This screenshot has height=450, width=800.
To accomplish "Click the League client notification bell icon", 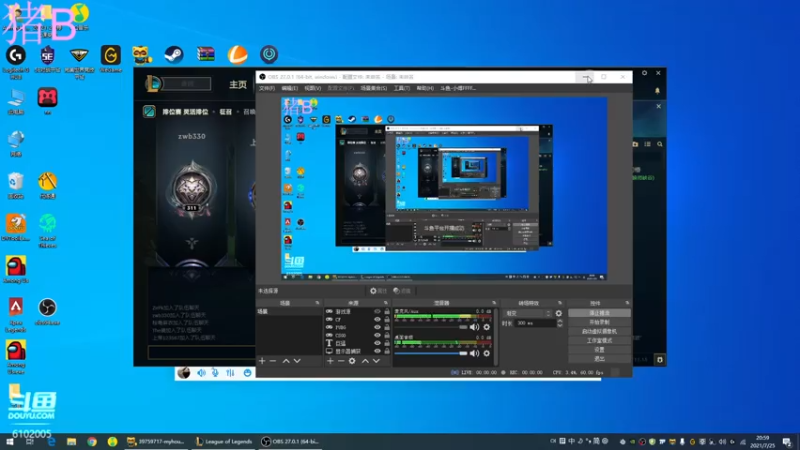I will [657, 91].
